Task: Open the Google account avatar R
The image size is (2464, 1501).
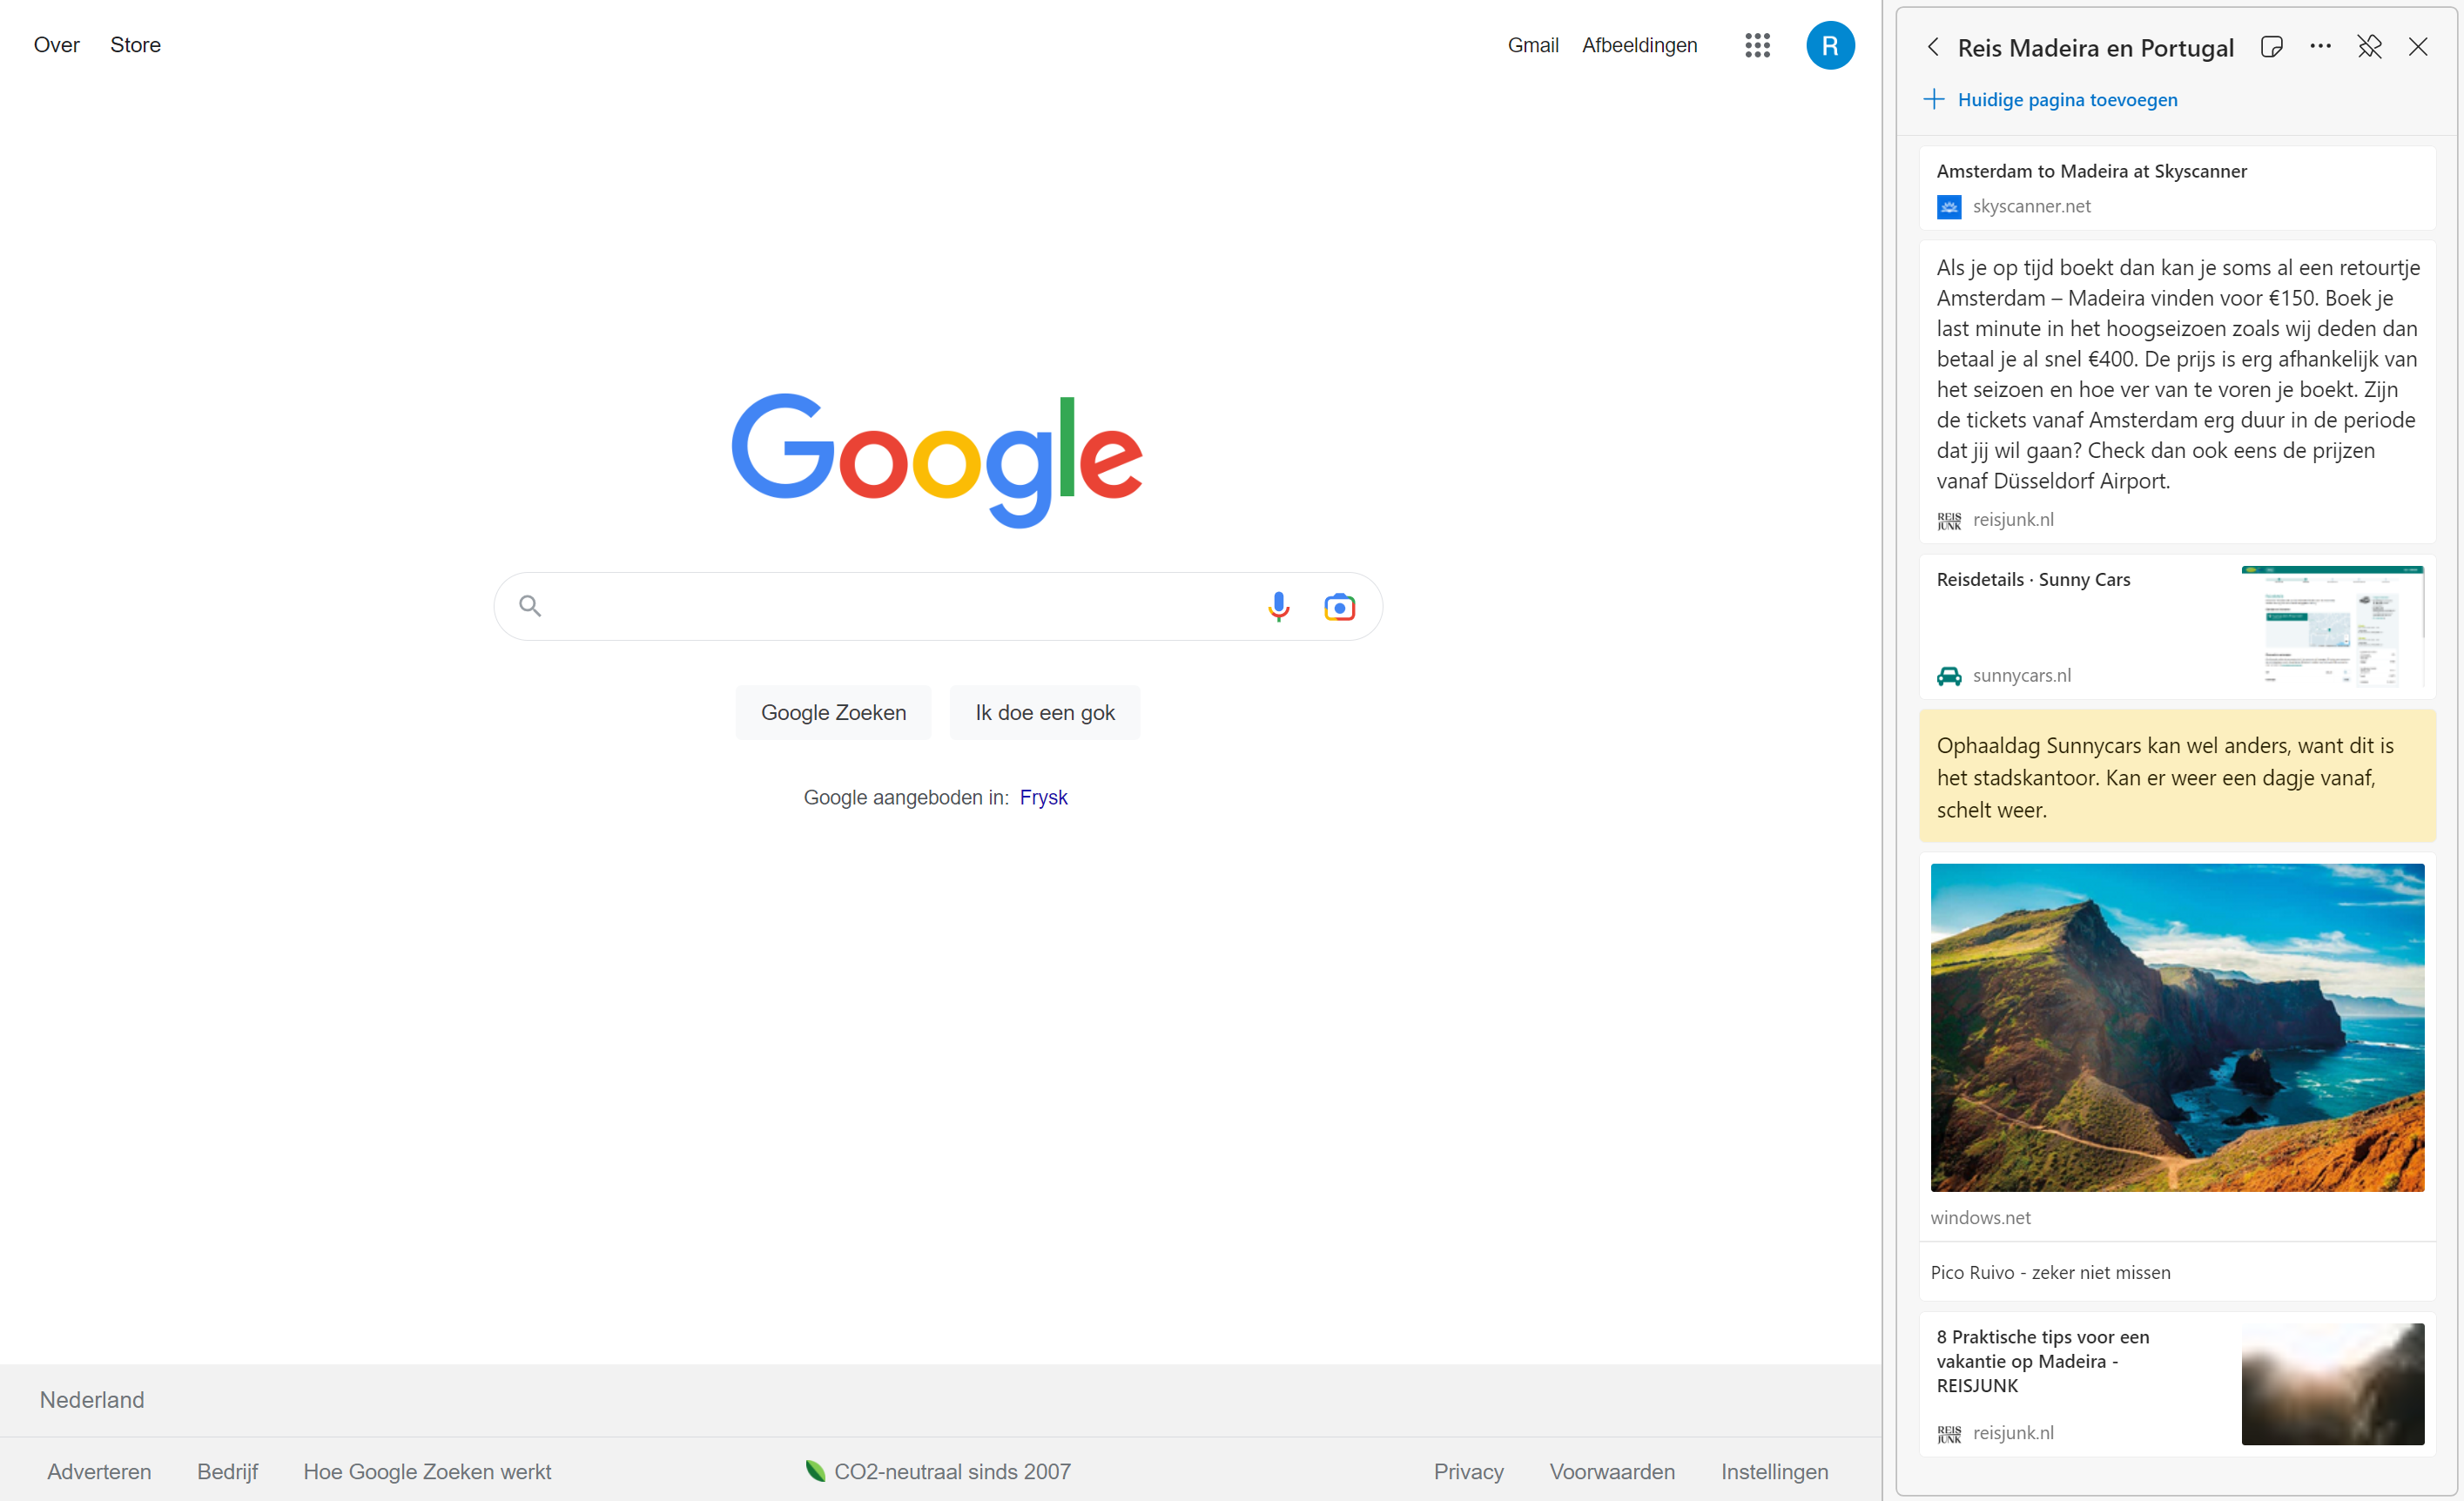Action: tap(1830, 45)
